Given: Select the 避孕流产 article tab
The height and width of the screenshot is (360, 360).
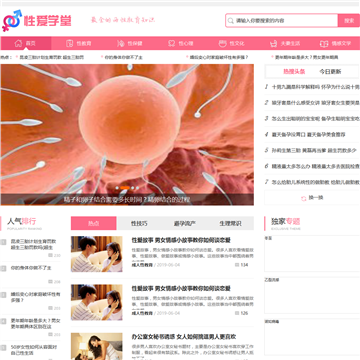Looking at the screenshot, I should click(185, 223).
